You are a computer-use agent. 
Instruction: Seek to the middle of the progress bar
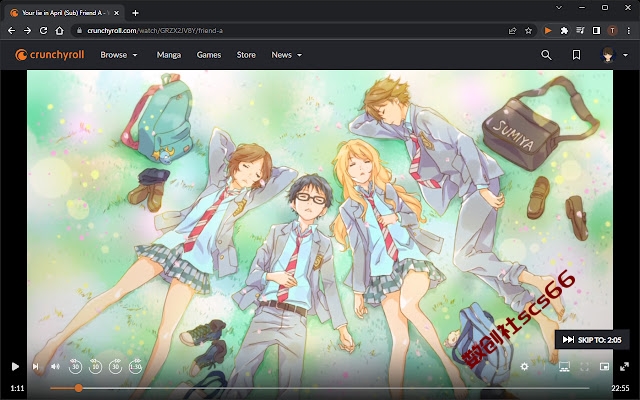[x=320, y=388]
